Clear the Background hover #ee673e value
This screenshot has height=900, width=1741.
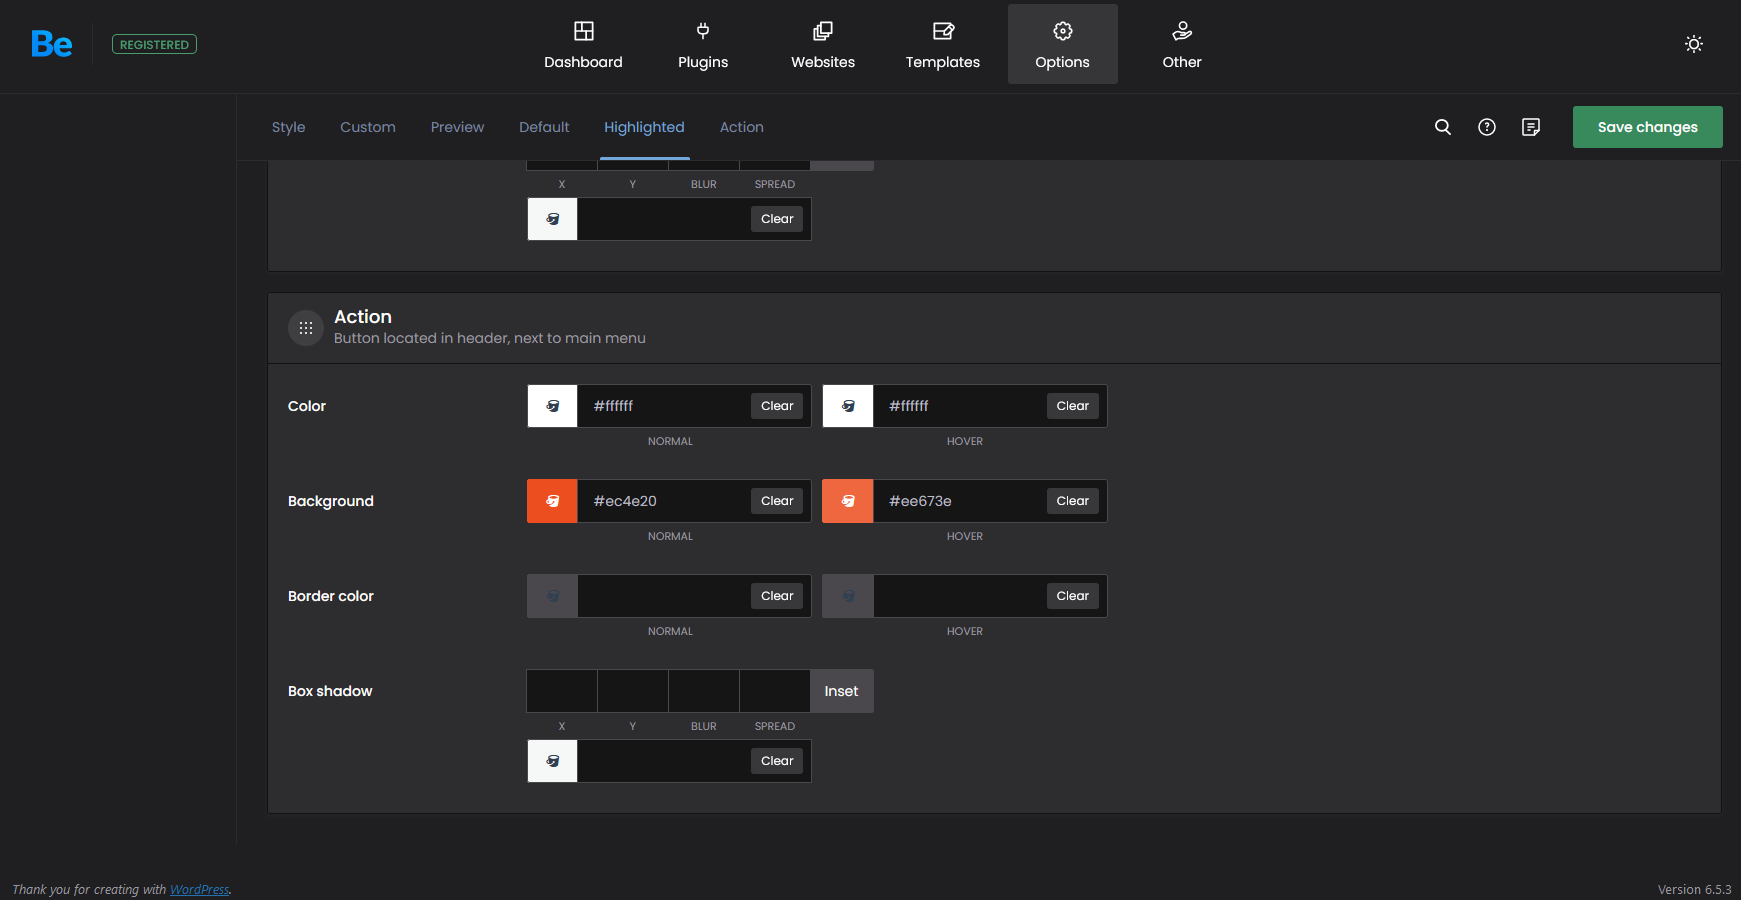click(x=1073, y=501)
